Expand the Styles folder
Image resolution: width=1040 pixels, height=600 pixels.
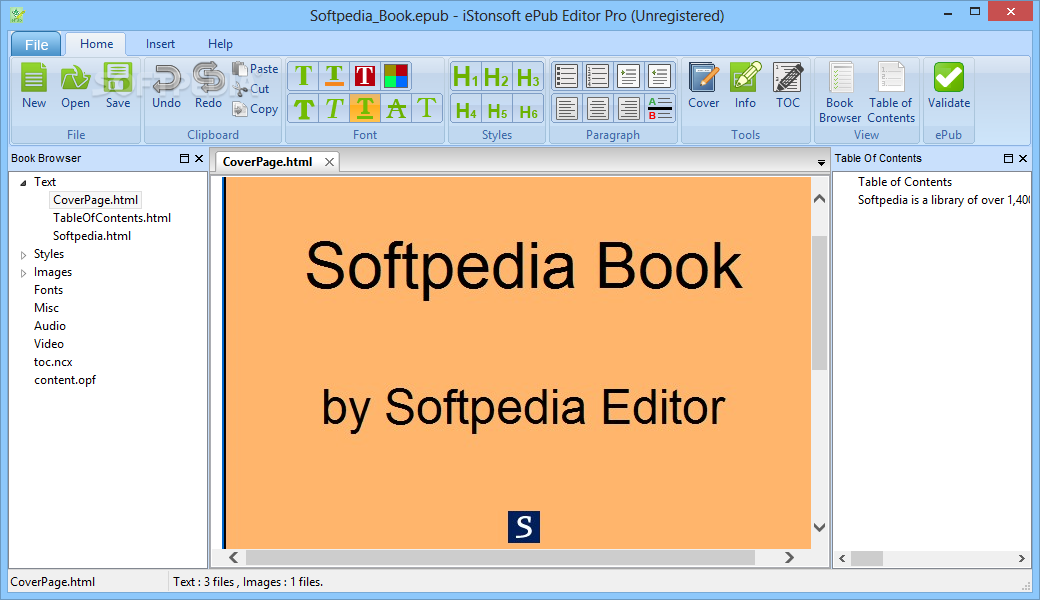coord(23,255)
